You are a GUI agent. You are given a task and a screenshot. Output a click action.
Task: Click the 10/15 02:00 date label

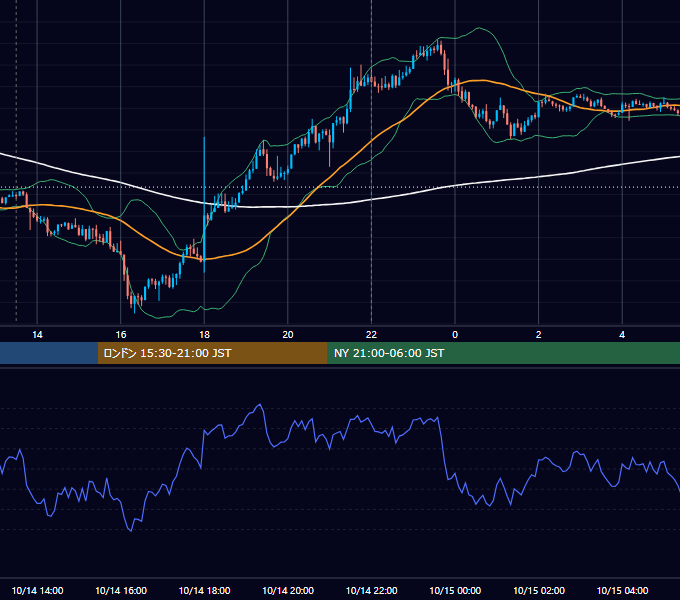tap(539, 590)
